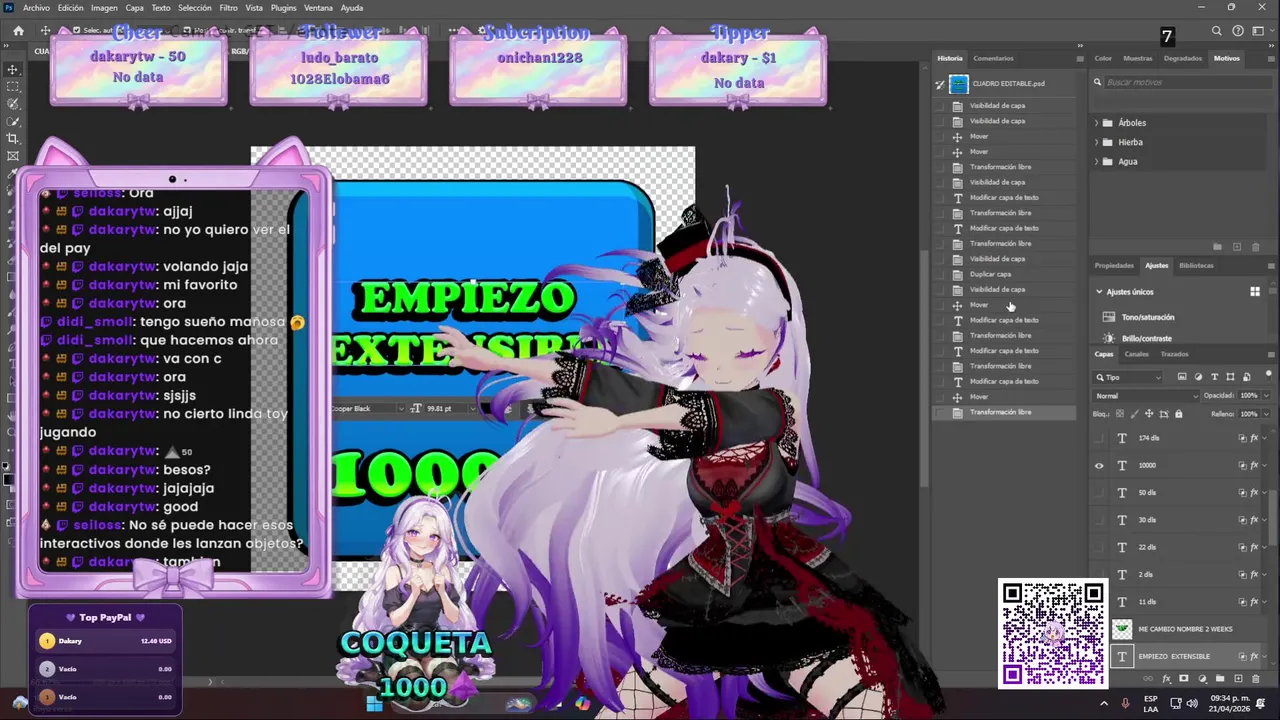This screenshot has height=720, width=1280.
Task: Select the Move tool in the toolbar
Action: click(x=13, y=69)
